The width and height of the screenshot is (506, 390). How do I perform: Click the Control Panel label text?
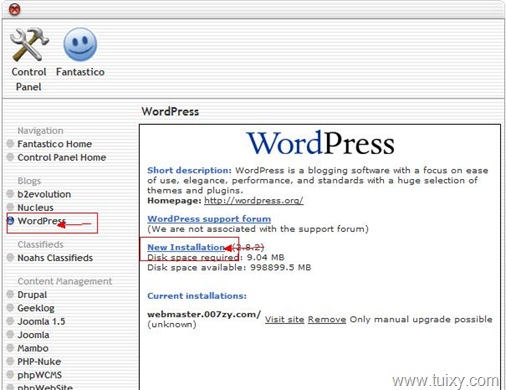[29, 79]
